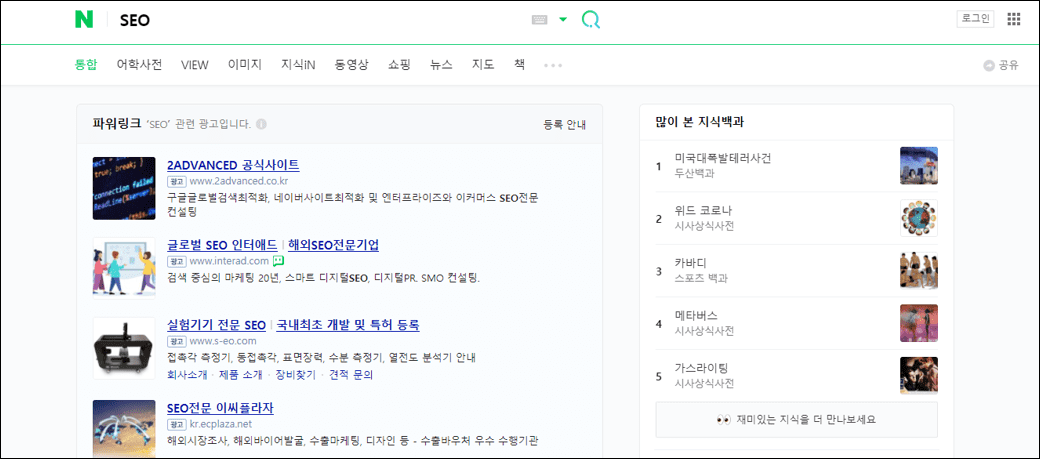Image resolution: width=1040 pixels, height=459 pixels.
Task: Switch to the 어학사전 tab
Action: (x=139, y=65)
